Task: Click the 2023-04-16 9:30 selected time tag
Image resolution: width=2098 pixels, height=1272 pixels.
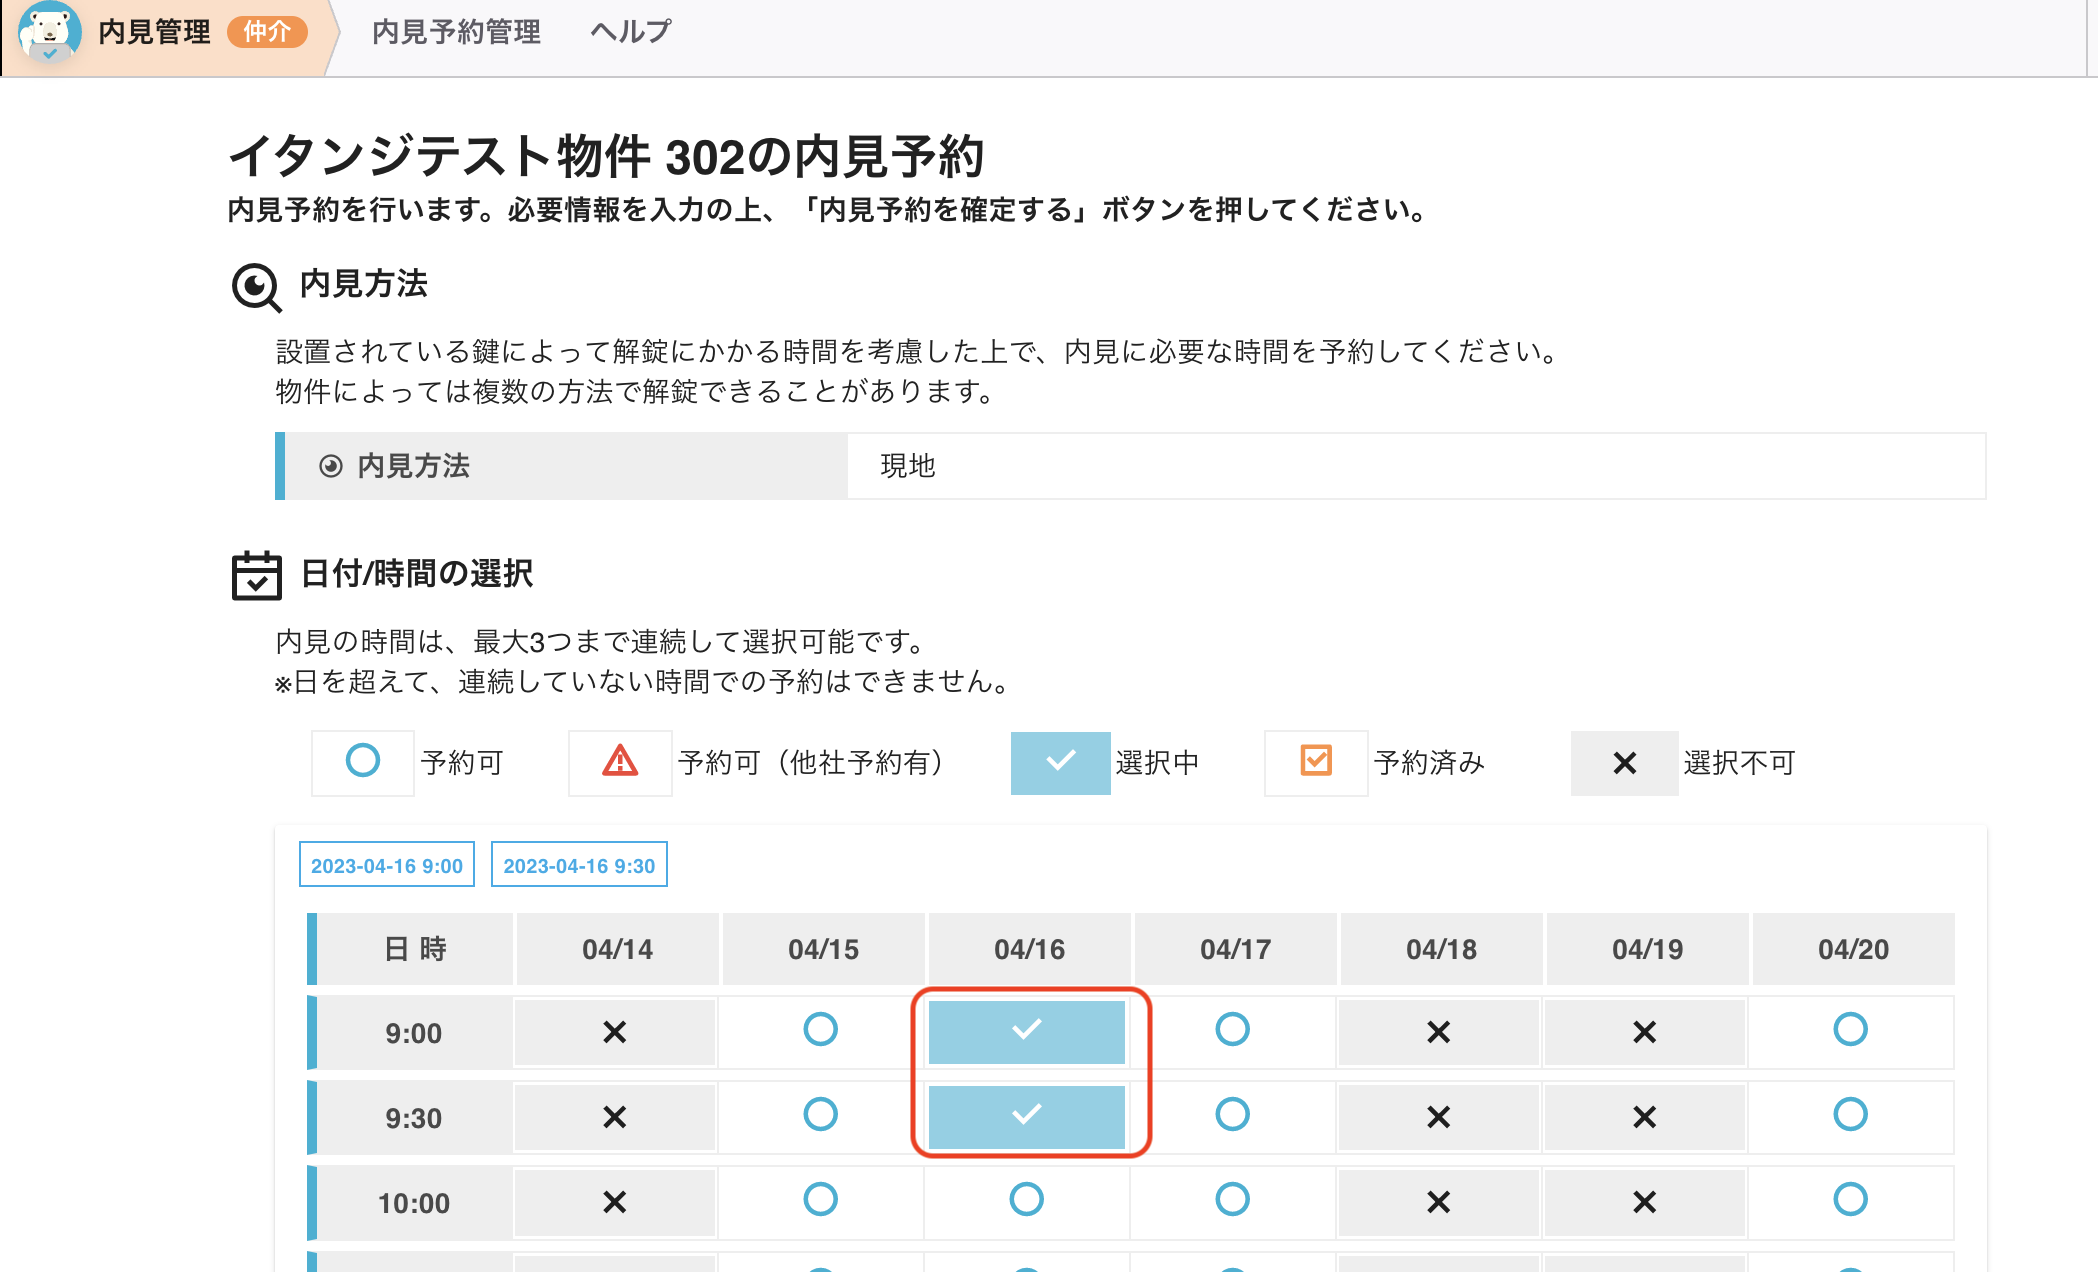Action: point(579,865)
